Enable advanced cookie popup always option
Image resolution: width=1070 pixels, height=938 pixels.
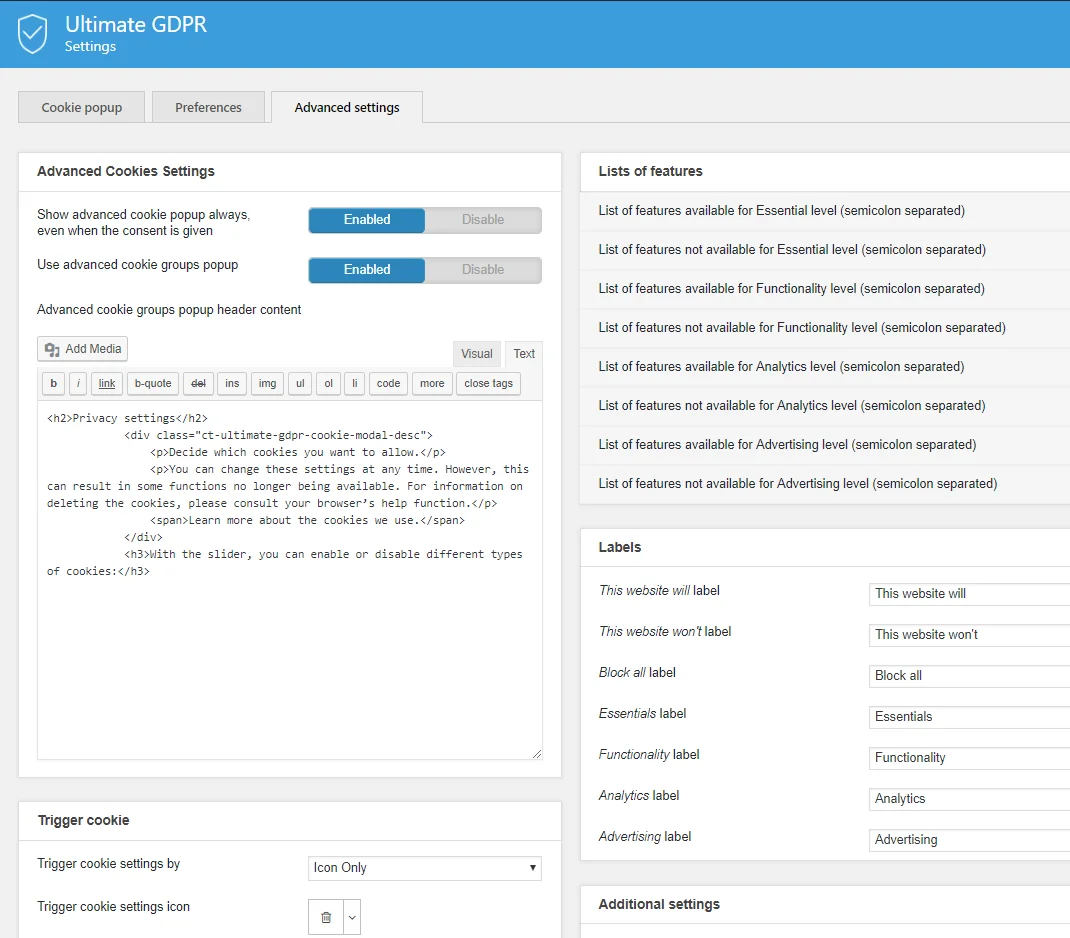366,219
